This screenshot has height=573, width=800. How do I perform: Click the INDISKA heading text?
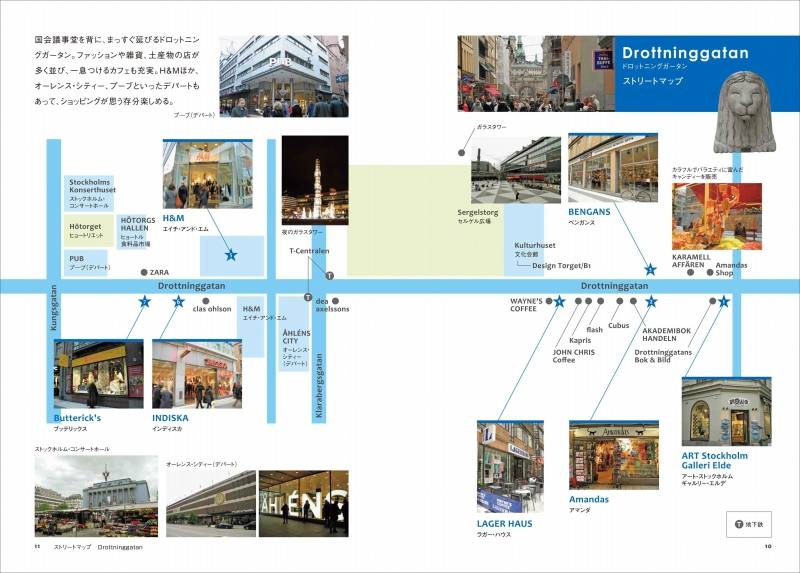pyautogui.click(x=170, y=418)
